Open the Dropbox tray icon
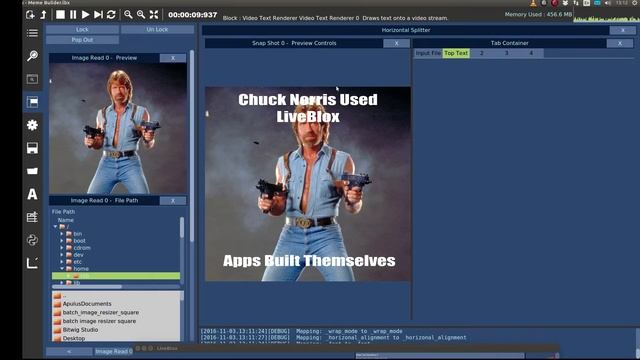Viewport: 640px width, 360px height. (x=565, y=3)
